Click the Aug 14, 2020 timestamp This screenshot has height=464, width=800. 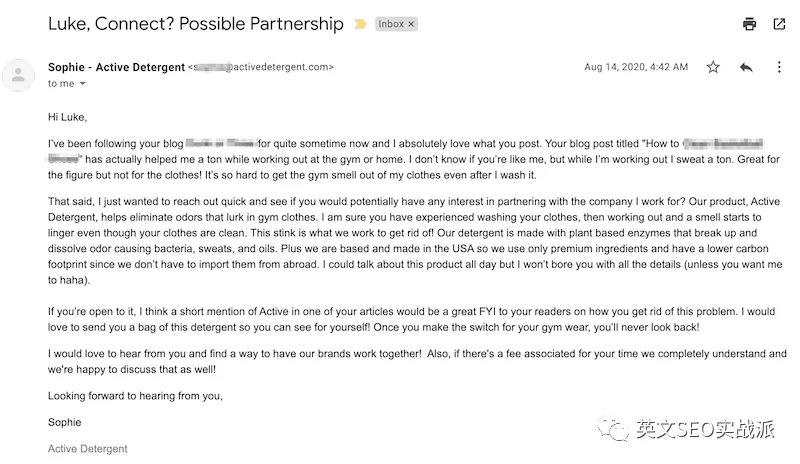635,67
